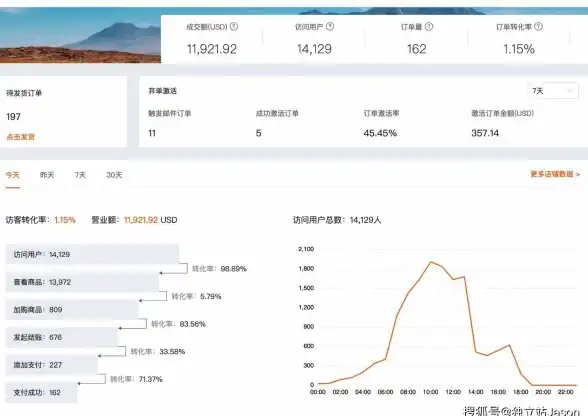588x416 pixels.
Task: Click the 激活订单金额 value 357.14
Action: click(485, 133)
